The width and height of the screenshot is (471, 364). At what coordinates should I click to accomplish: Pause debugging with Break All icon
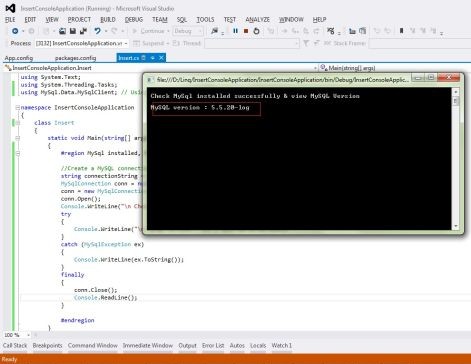[x=235, y=31]
